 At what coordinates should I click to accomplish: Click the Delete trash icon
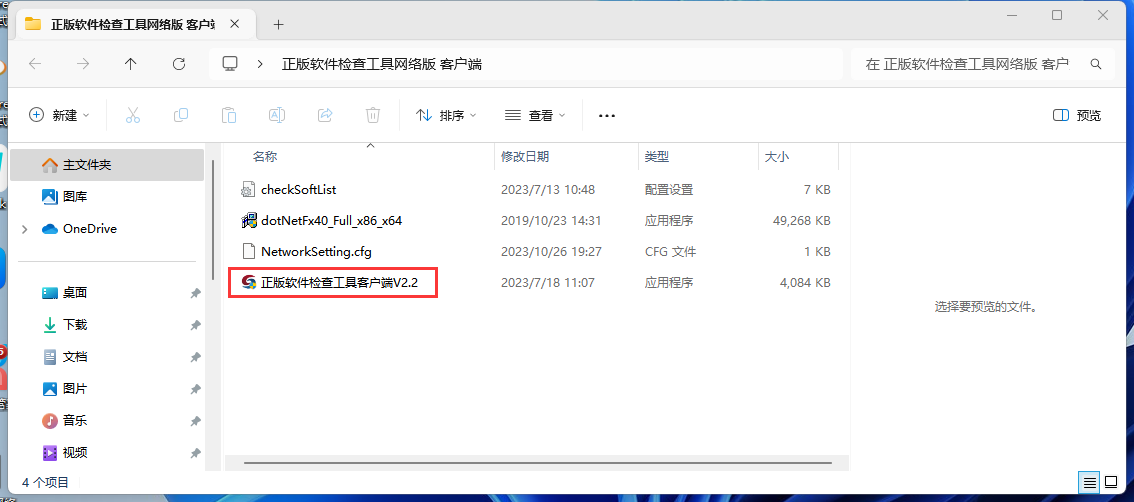[372, 115]
